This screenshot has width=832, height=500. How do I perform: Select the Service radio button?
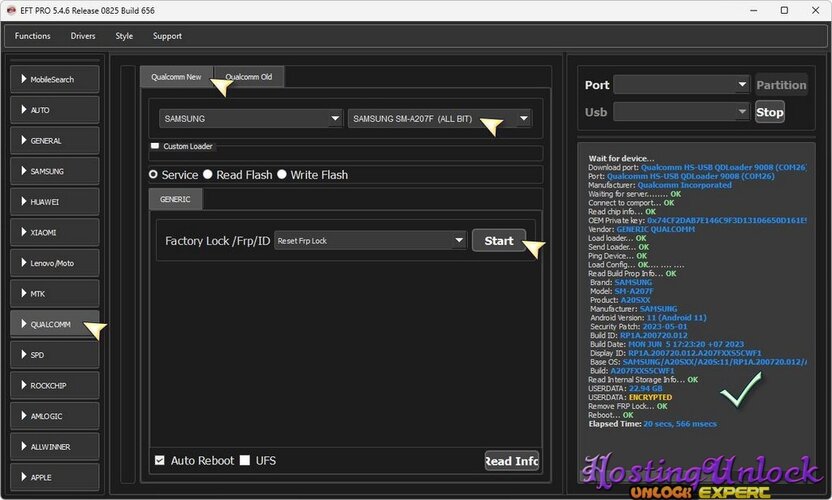[153, 175]
